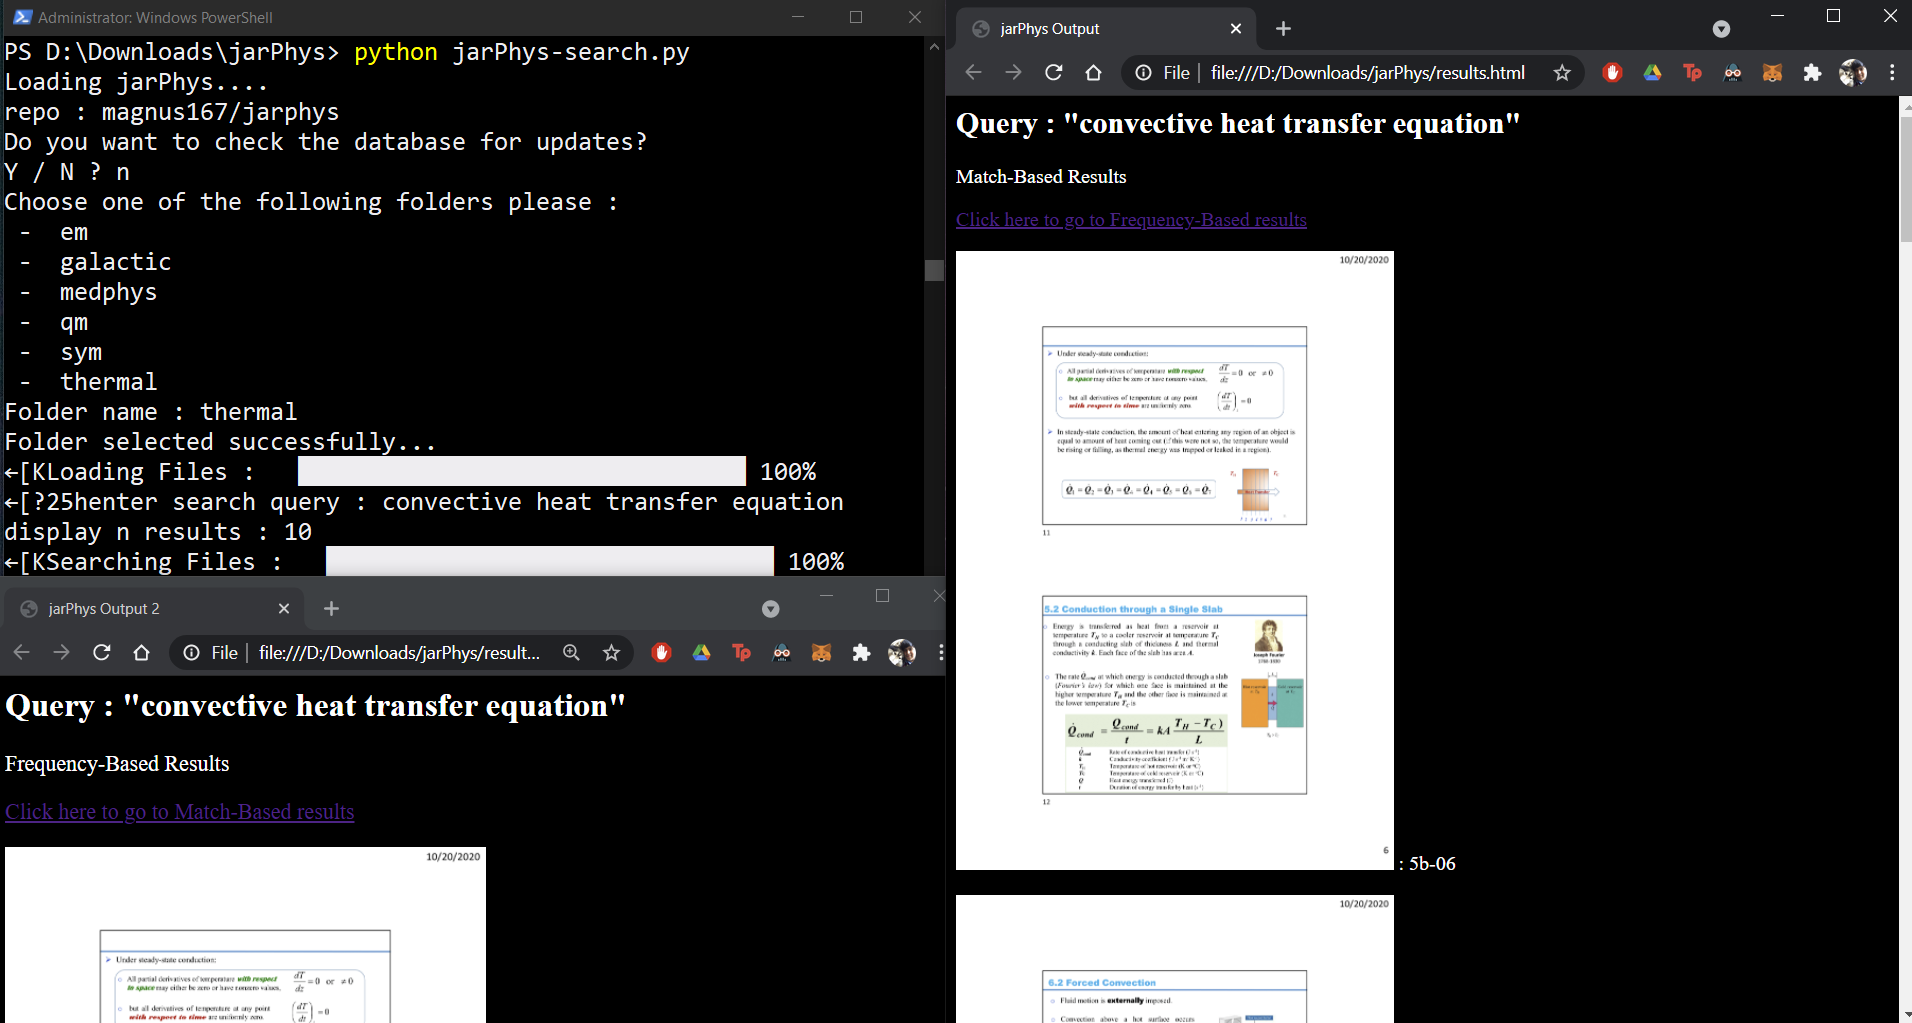Click the browser Home button
This screenshot has width=1912, height=1023.
click(x=1093, y=72)
